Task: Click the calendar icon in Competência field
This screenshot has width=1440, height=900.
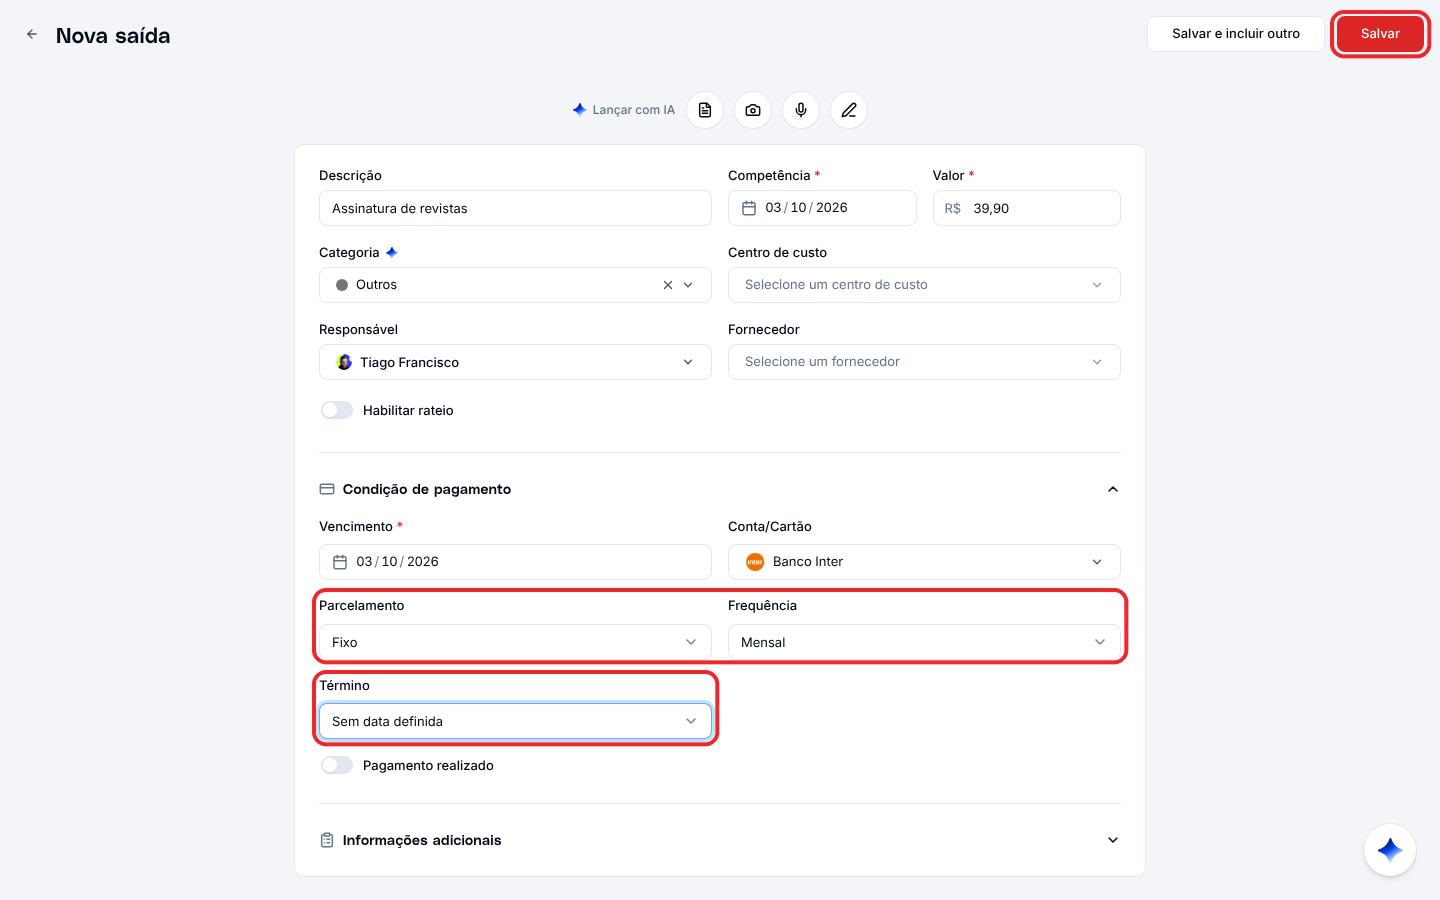Action: point(749,208)
